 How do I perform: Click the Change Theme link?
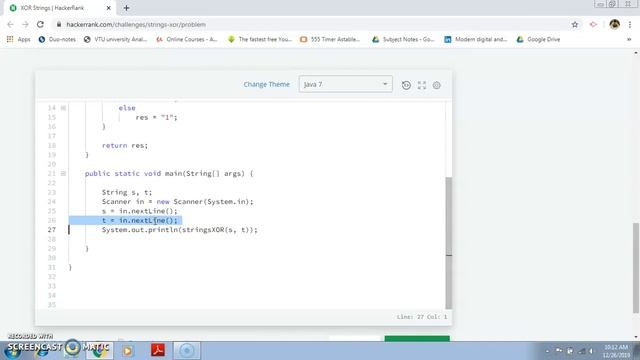point(267,84)
